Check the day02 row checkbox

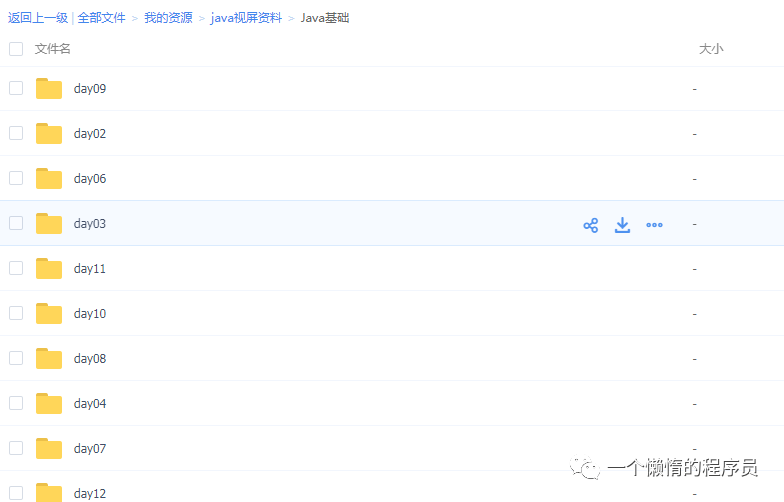16,133
